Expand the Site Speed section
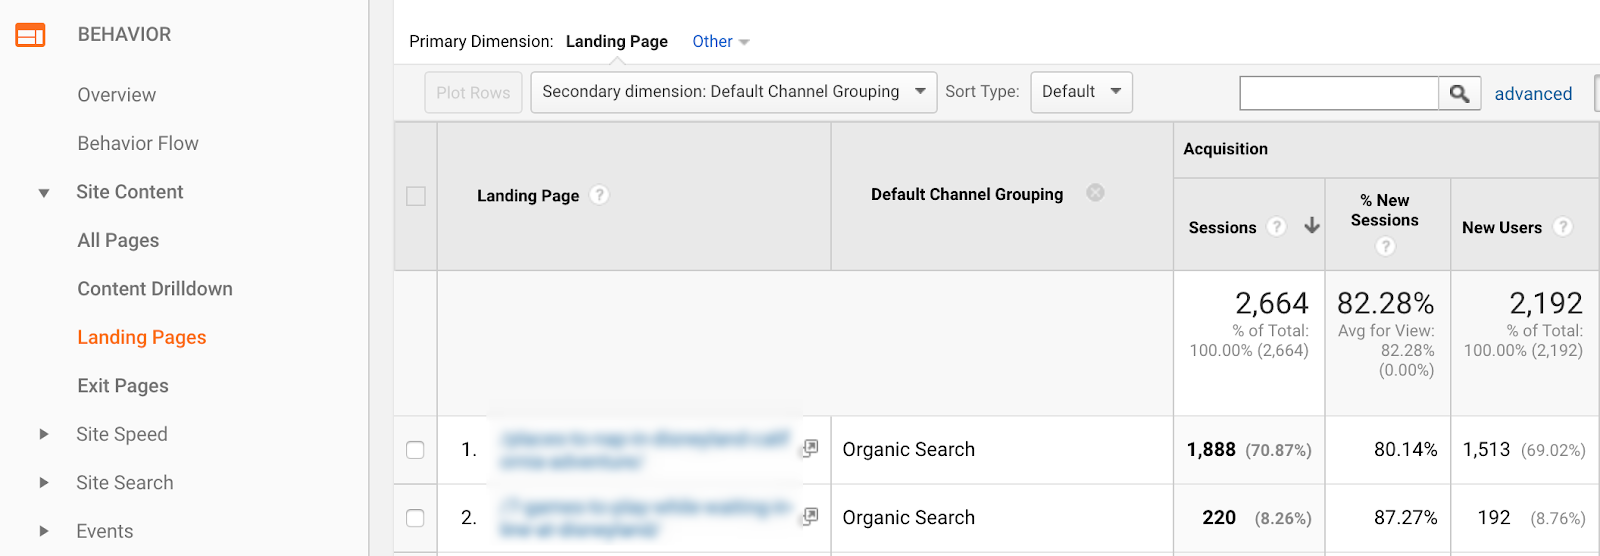 coord(44,434)
